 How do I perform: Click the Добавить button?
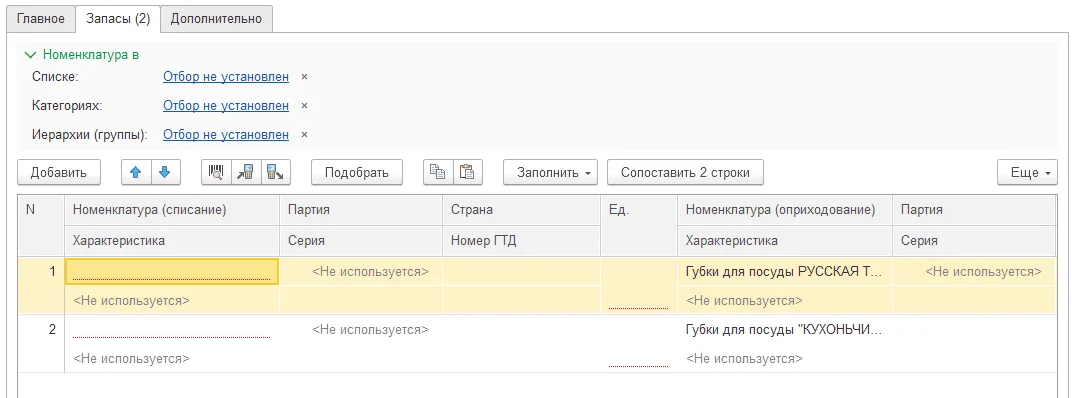coord(59,173)
